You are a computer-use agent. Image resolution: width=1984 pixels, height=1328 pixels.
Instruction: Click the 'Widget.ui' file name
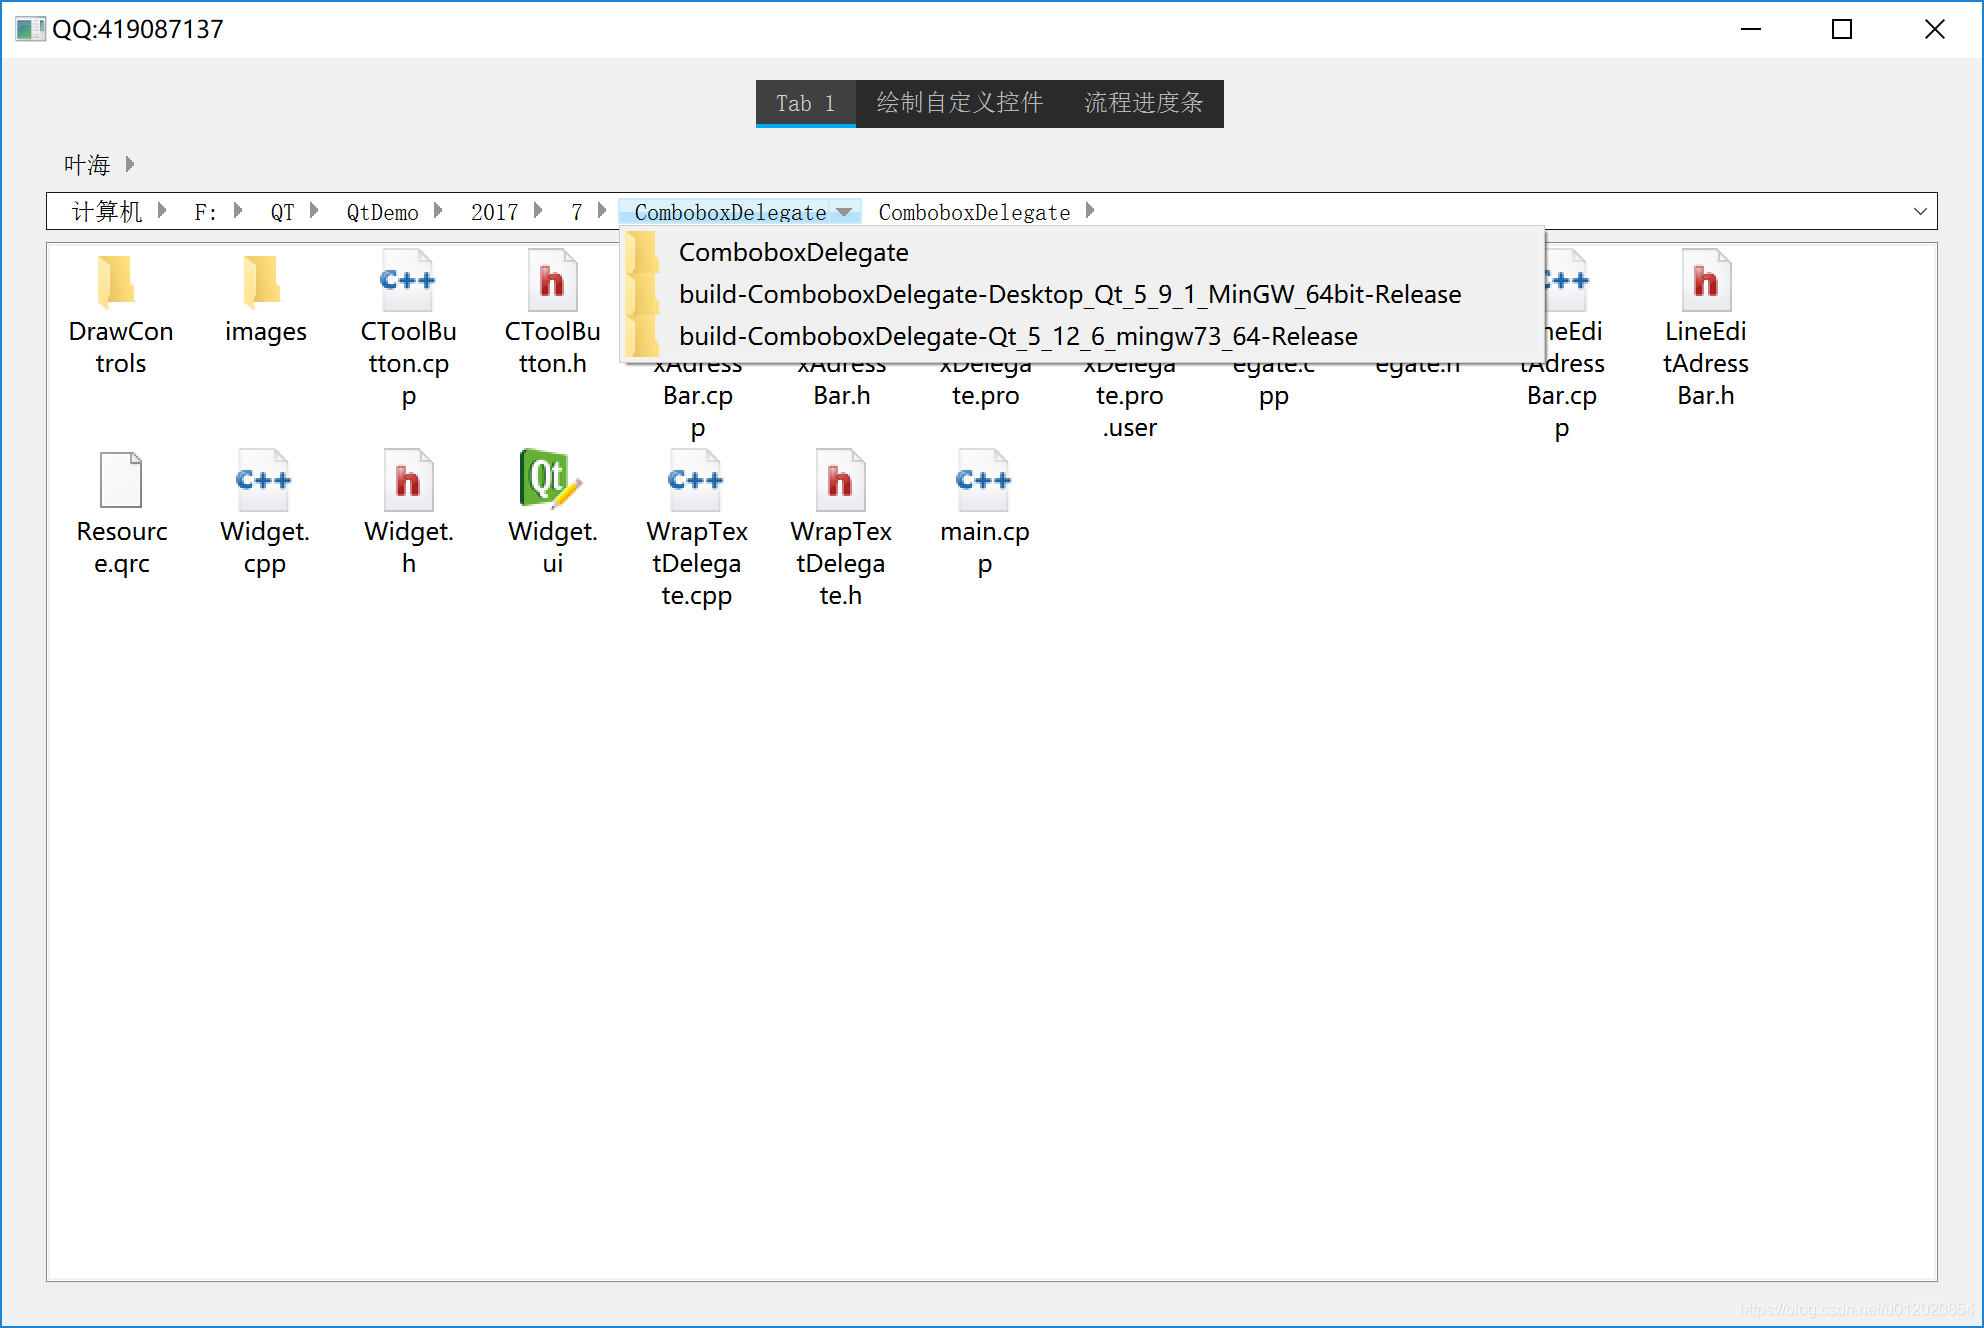pos(553,547)
